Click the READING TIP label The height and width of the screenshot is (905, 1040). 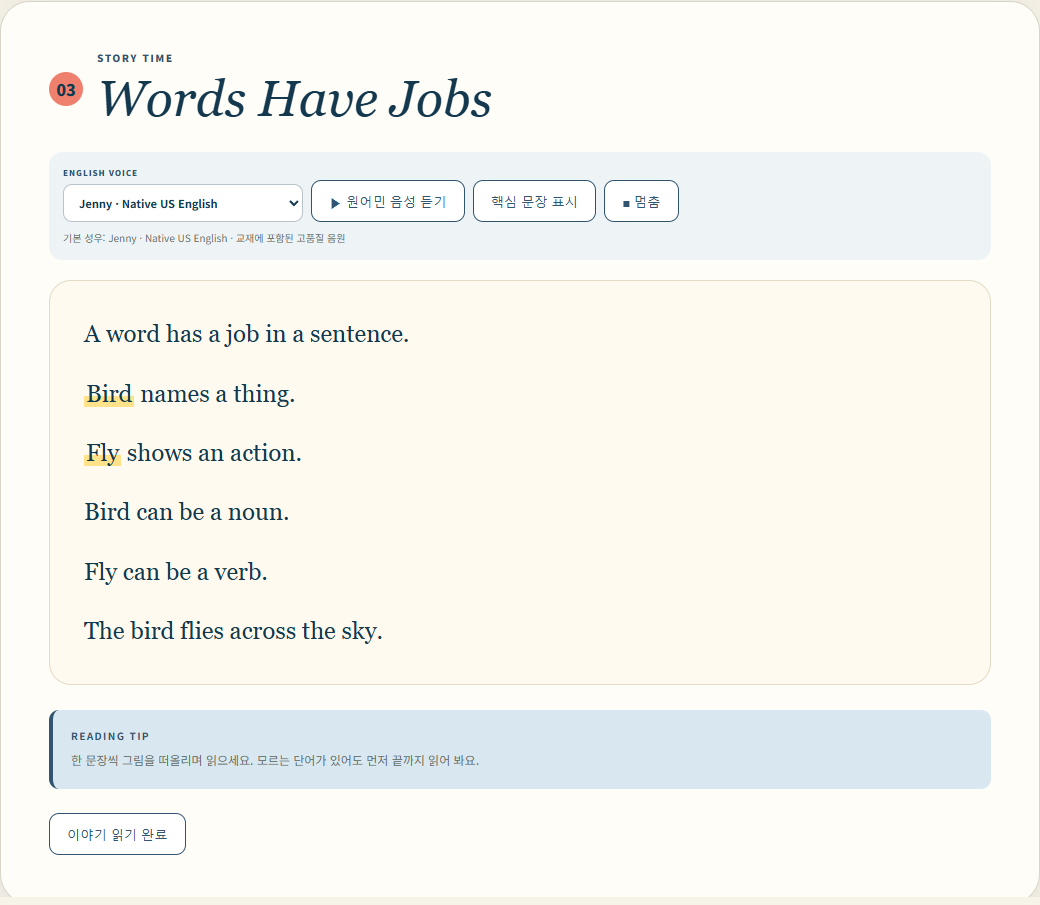point(110,736)
